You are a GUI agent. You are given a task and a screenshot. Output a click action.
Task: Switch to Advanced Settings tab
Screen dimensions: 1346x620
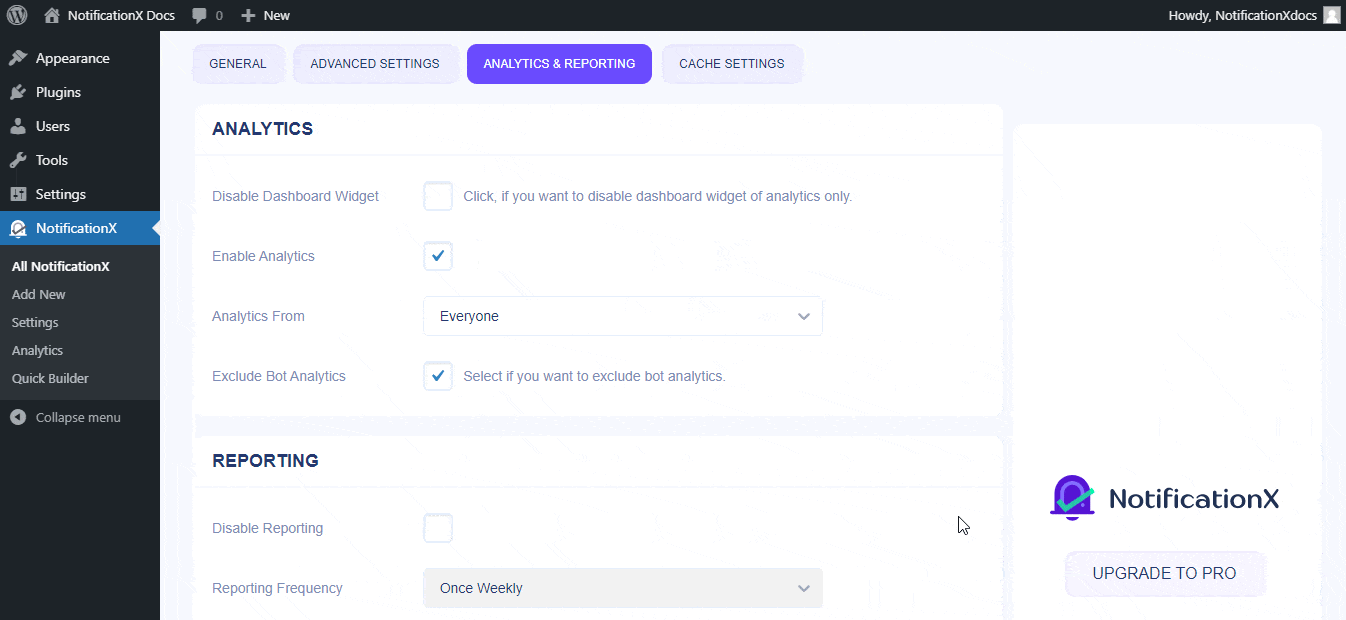(375, 64)
